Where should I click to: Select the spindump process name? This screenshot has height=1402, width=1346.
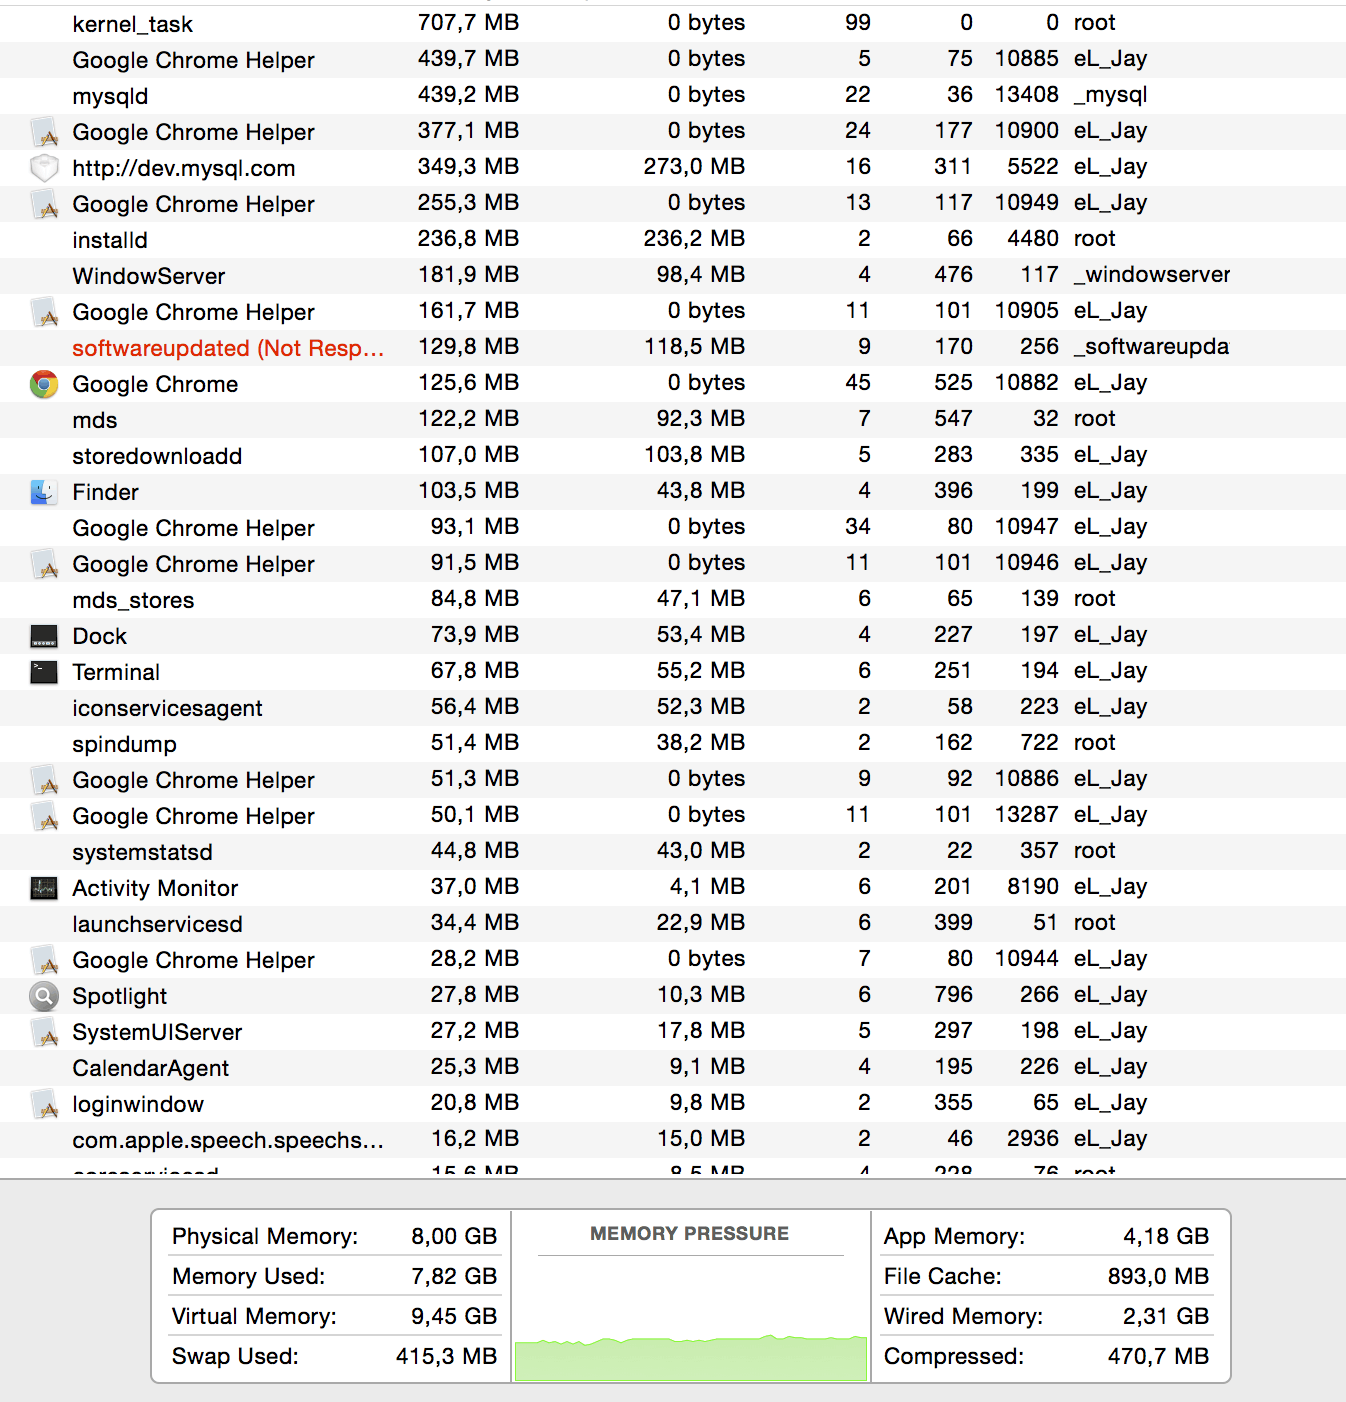pyautogui.click(x=124, y=744)
